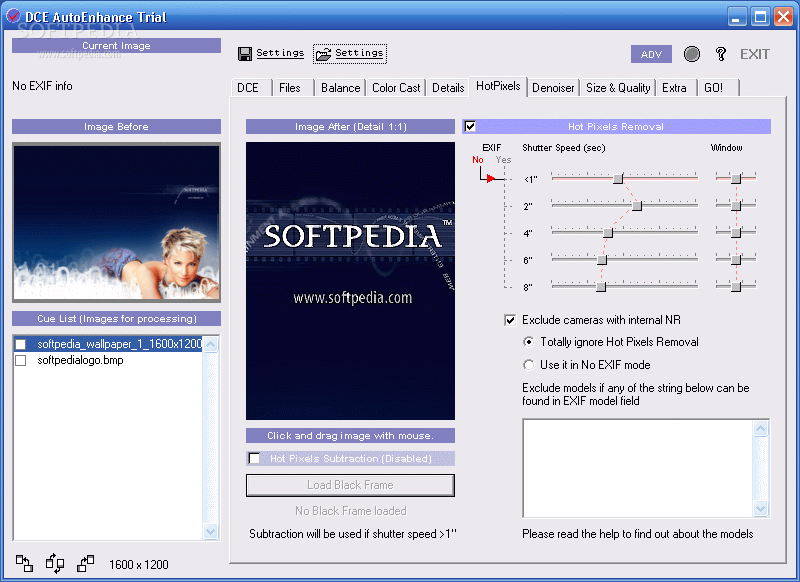This screenshot has width=800, height=582.
Task: Click the 1600 x 1200 size text
Action: click(x=138, y=564)
